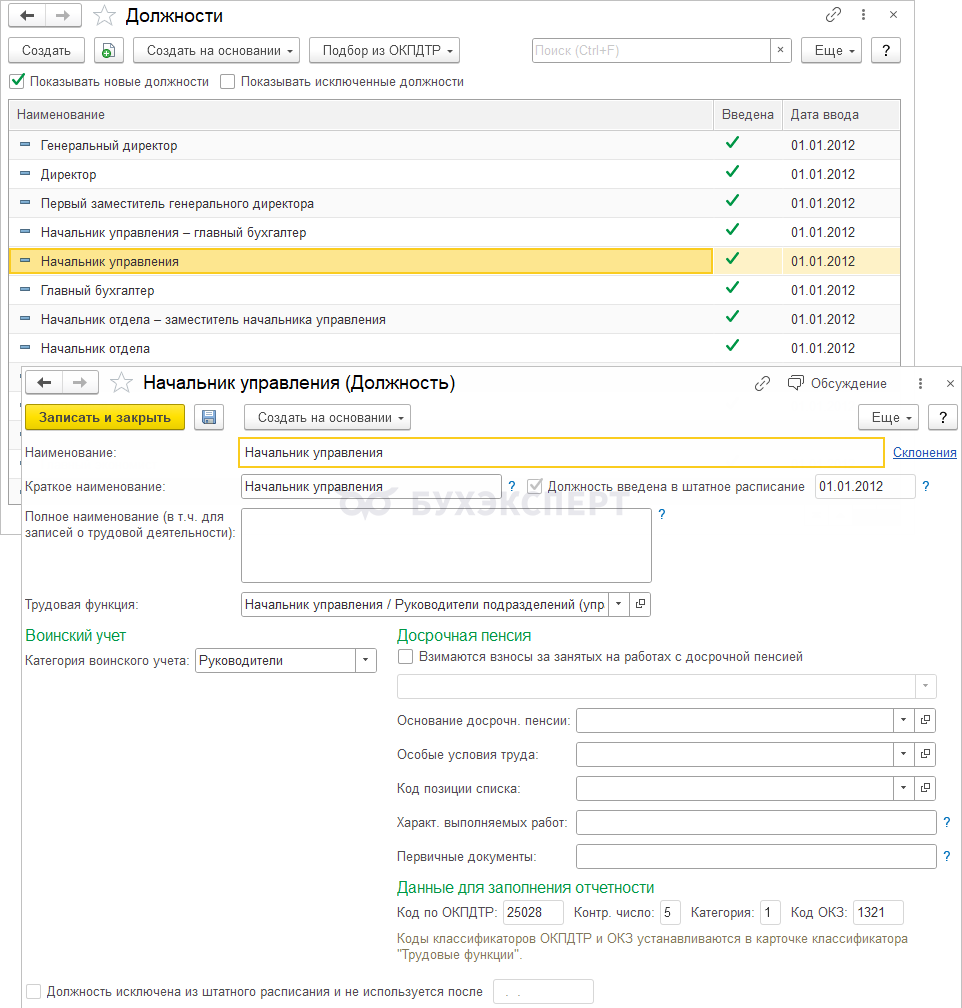The height and width of the screenshot is (1008, 962).
Task: Clear the search field with ×
Action: [780, 50]
